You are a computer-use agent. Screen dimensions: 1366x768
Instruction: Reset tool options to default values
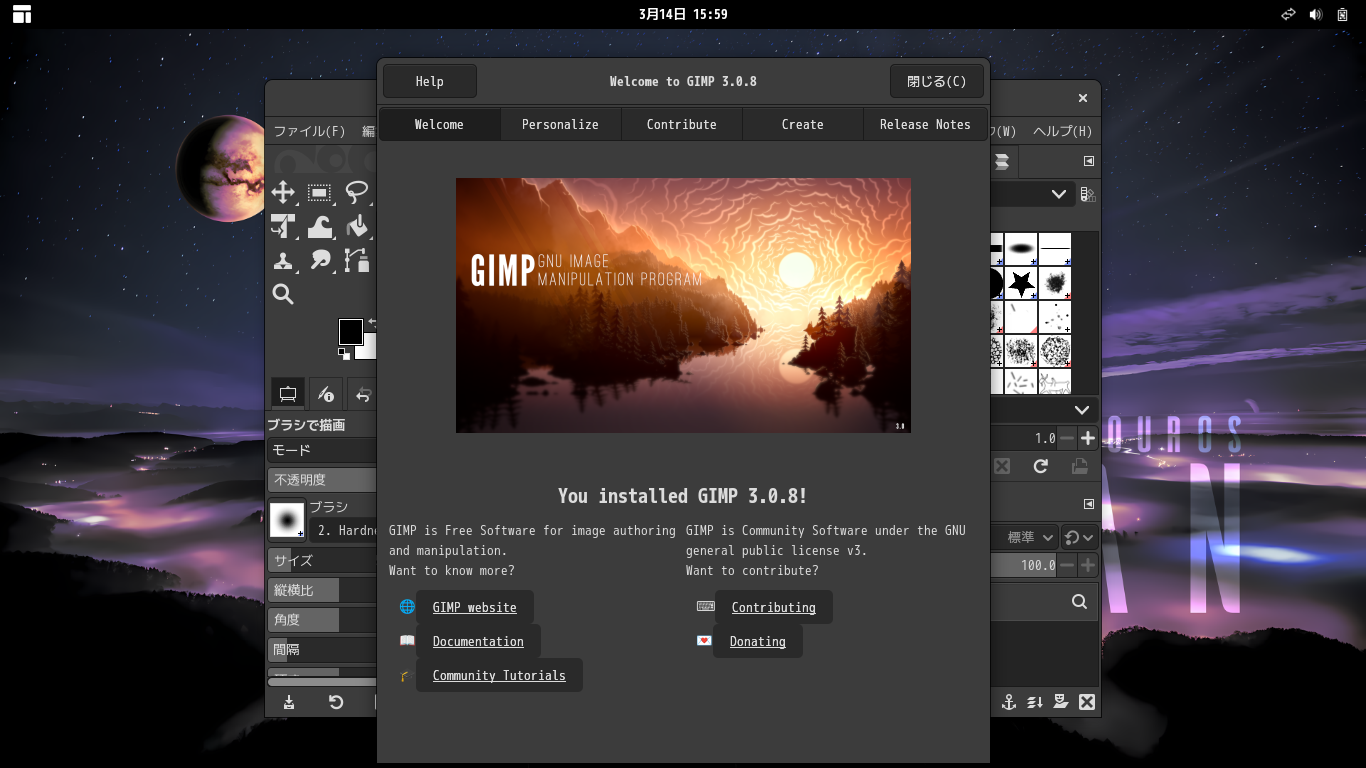tap(336, 702)
